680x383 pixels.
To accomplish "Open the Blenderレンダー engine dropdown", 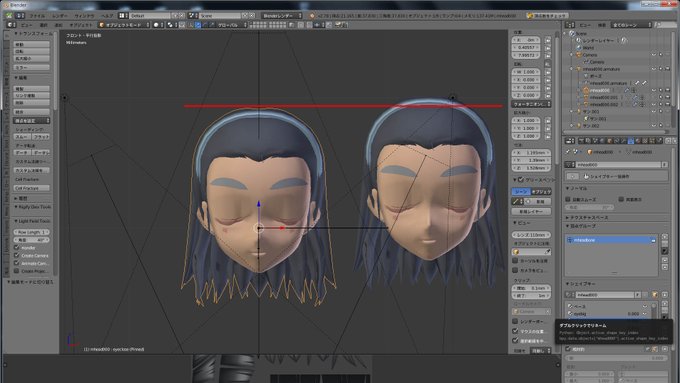I will (281, 16).
